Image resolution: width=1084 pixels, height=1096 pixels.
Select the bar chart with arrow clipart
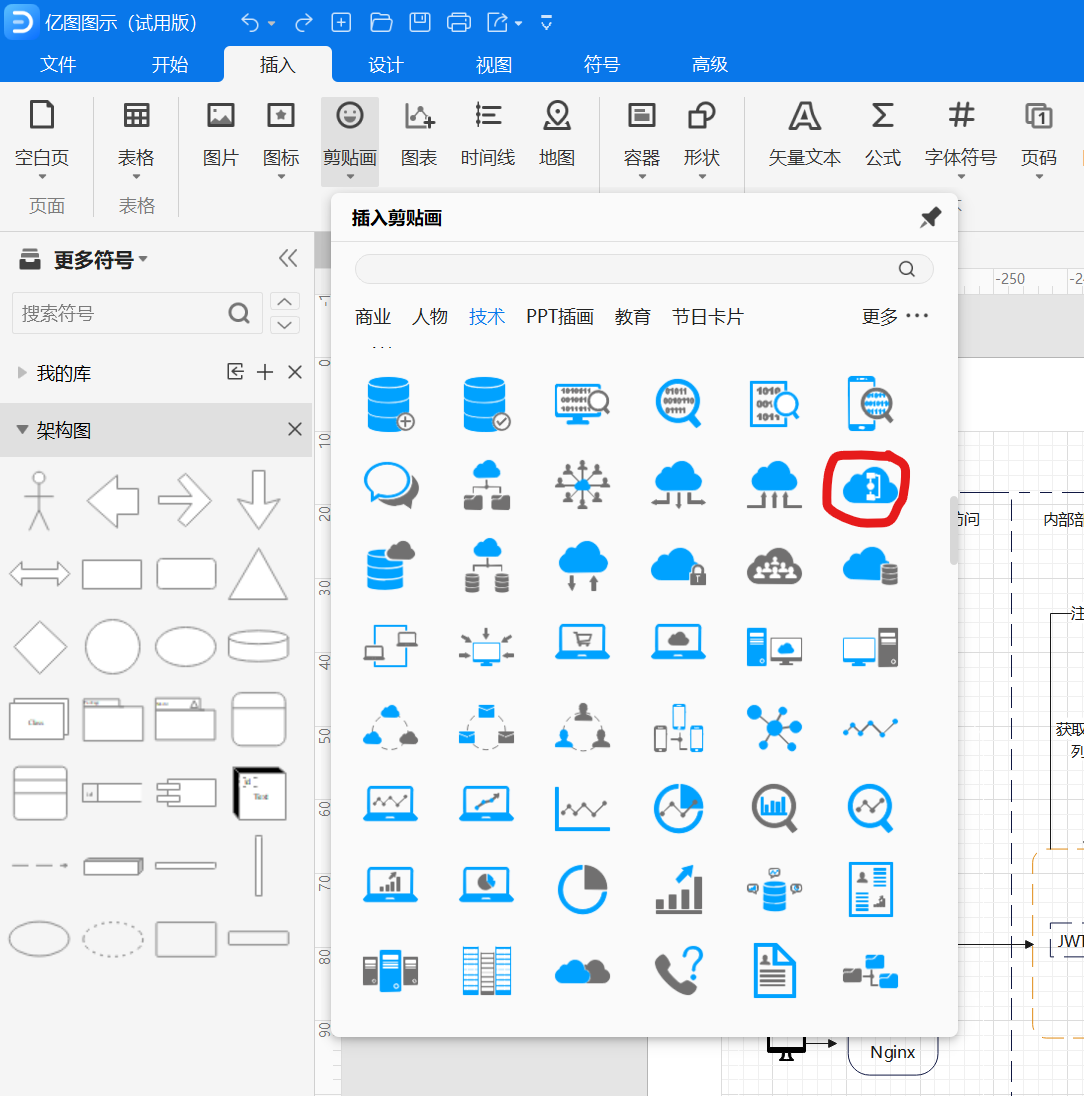[x=678, y=889]
